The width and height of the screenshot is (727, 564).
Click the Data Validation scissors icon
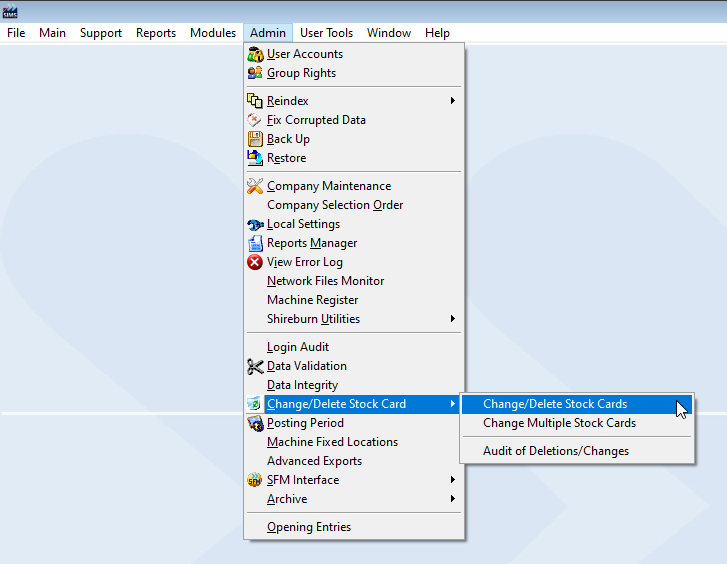255,366
